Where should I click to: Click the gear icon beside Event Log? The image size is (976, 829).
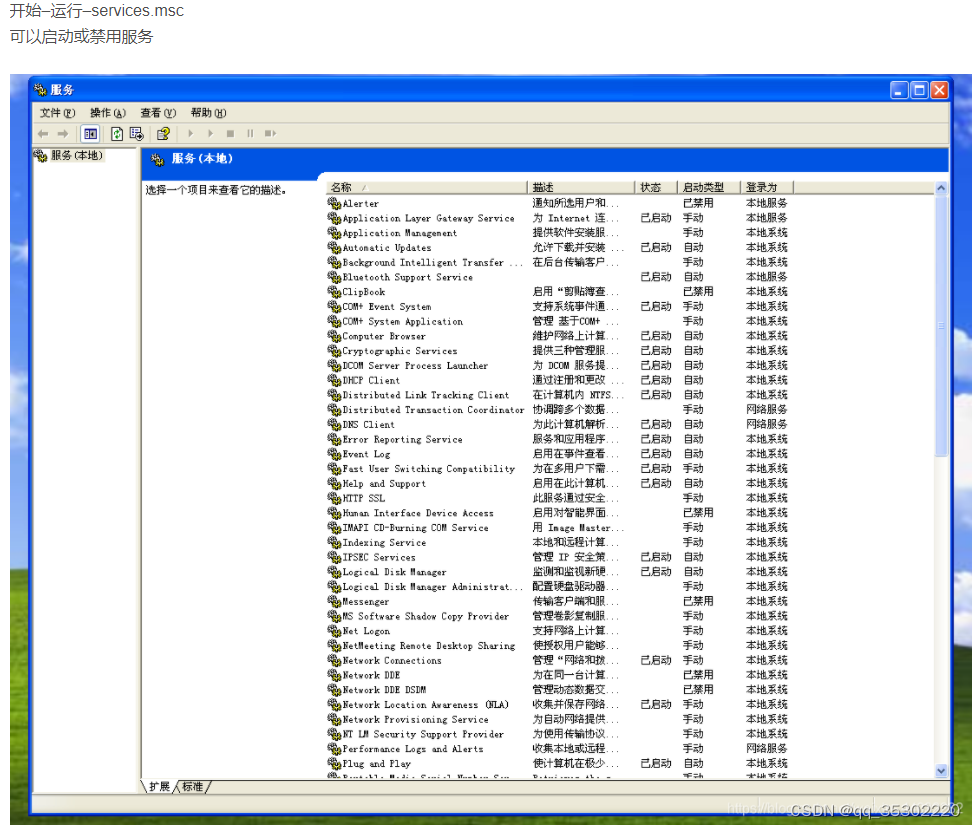point(334,454)
